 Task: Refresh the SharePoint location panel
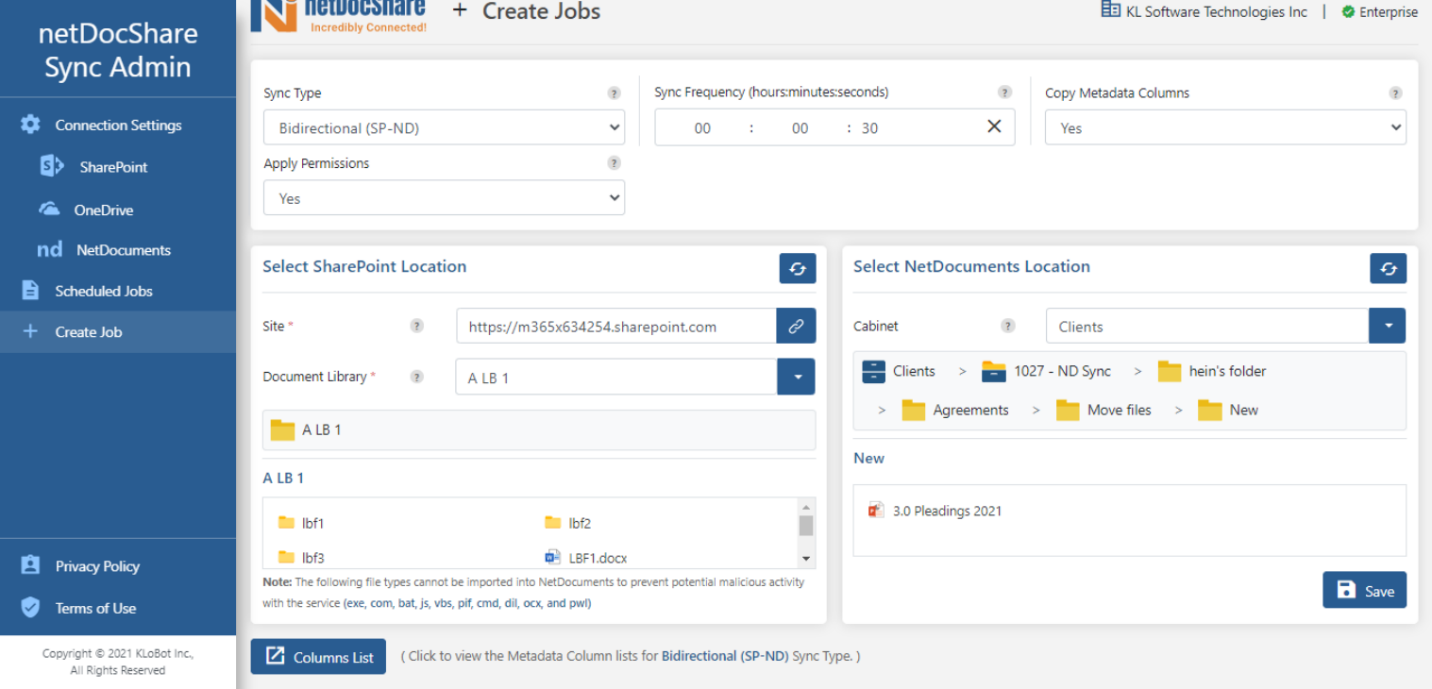pos(798,268)
